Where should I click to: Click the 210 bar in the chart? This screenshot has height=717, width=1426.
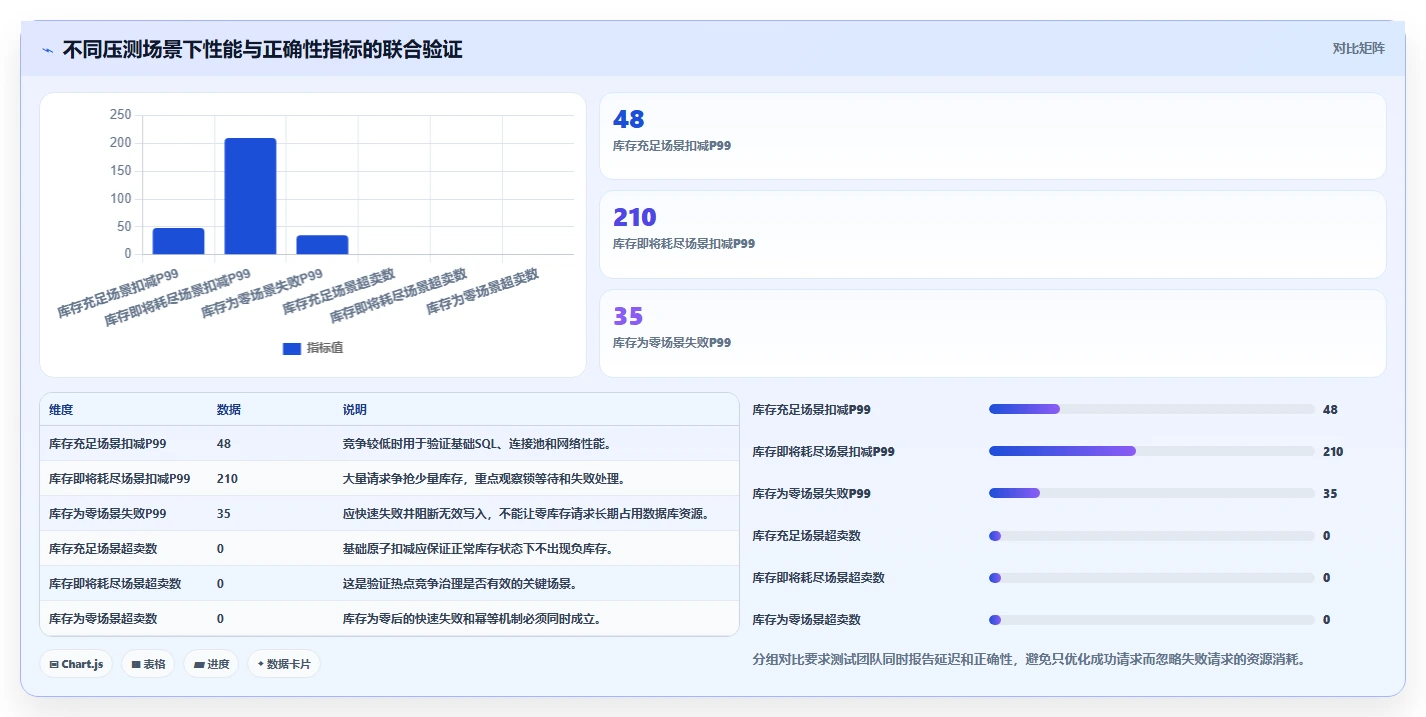click(250, 196)
